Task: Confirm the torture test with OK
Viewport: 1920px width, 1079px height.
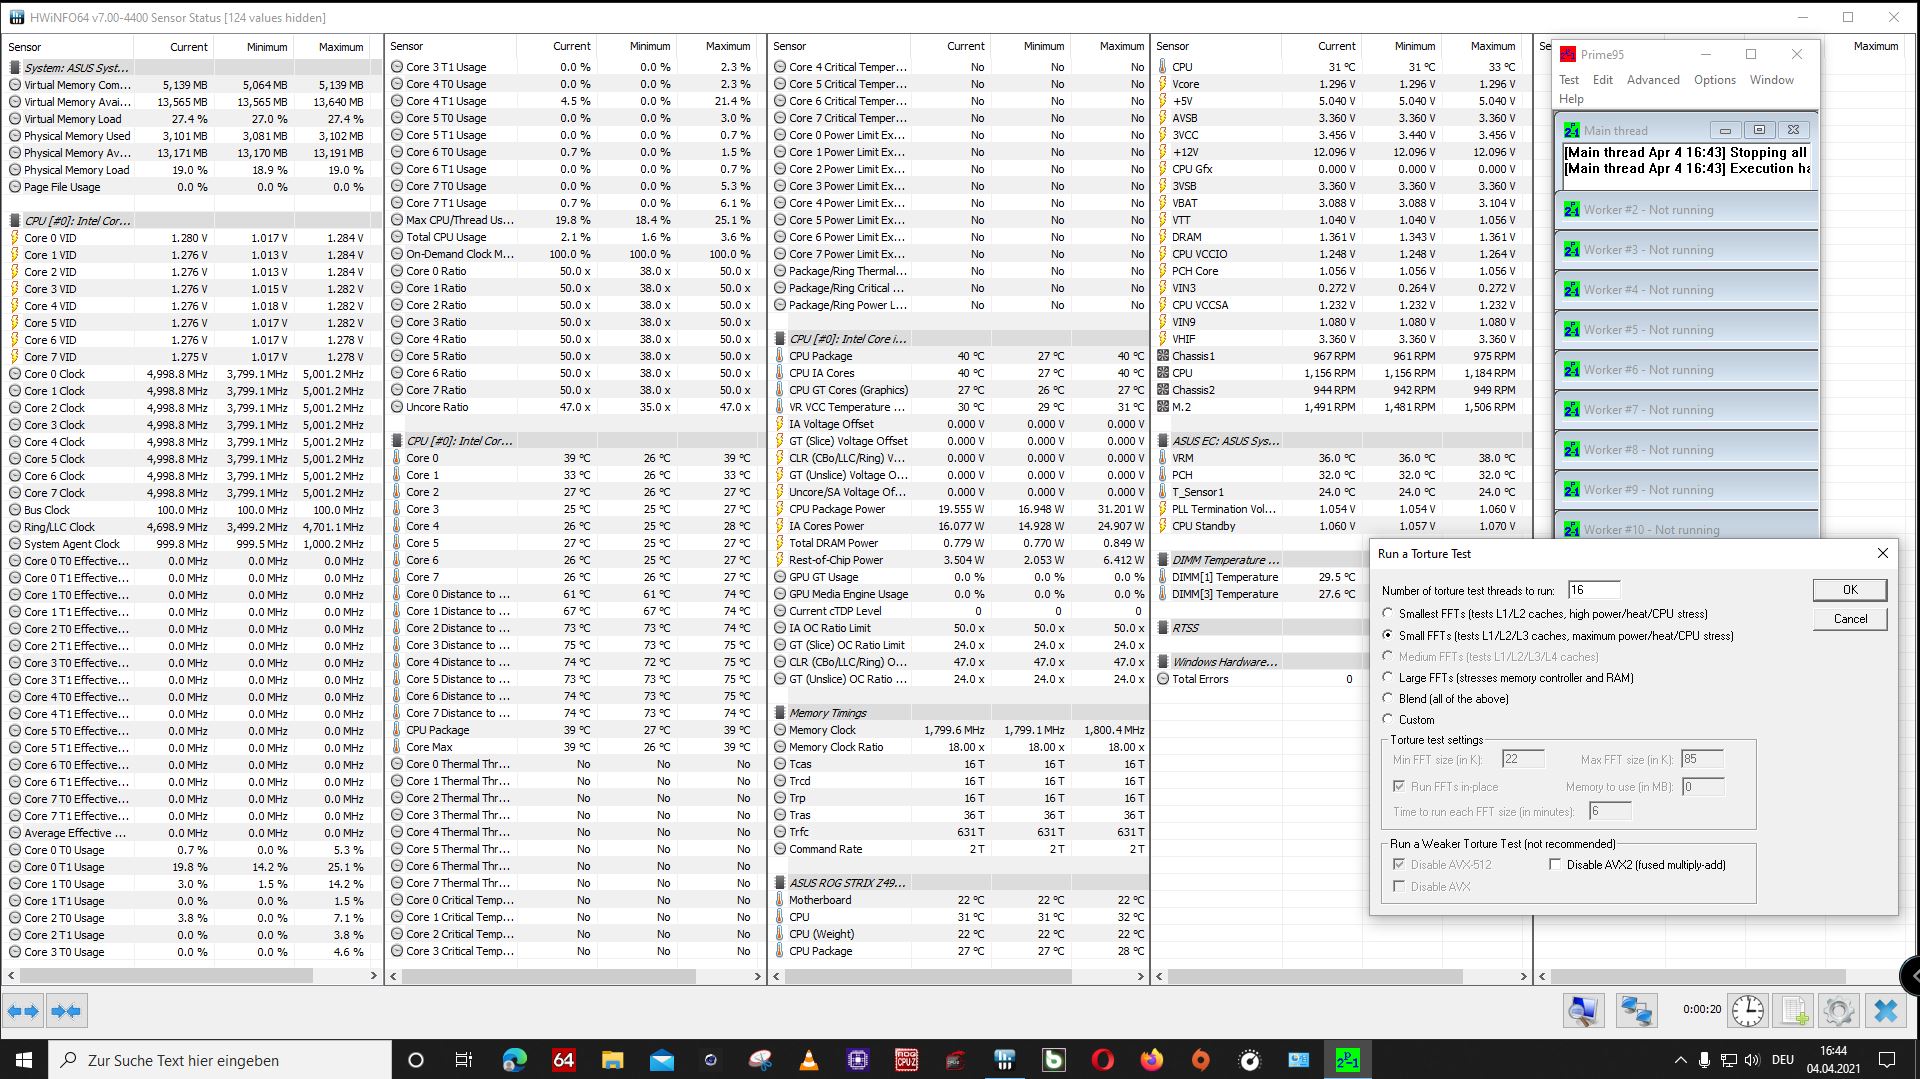Action: [x=1850, y=590]
